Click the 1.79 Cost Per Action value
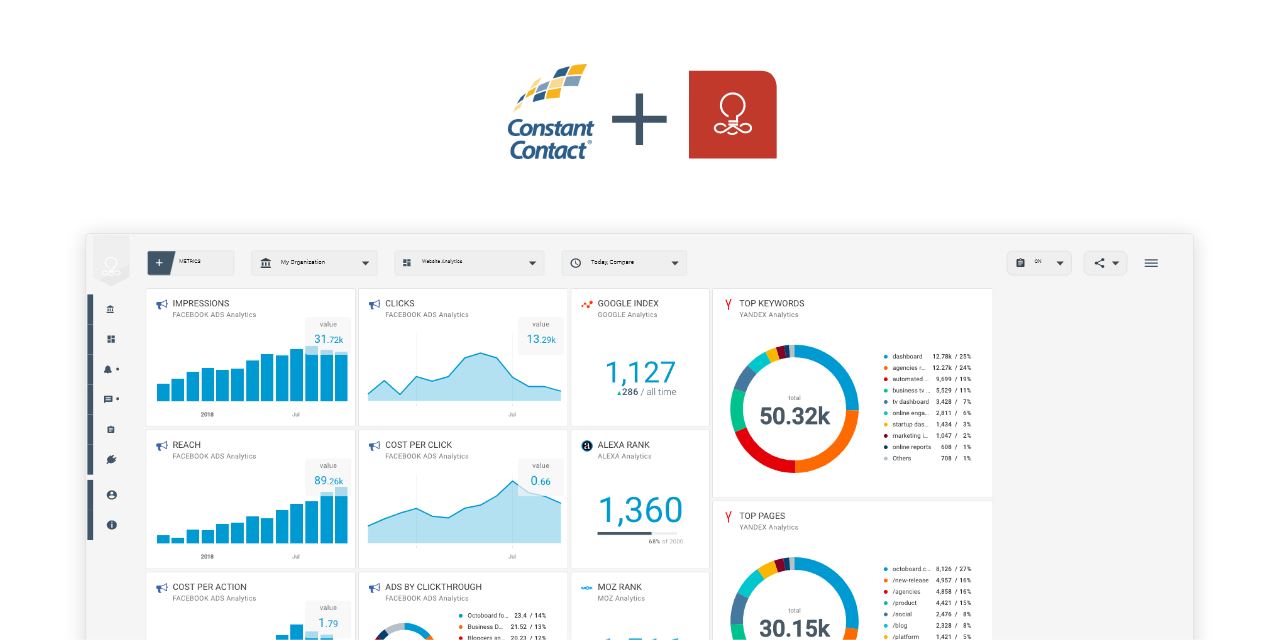The height and width of the screenshot is (640, 1280). (x=328, y=623)
